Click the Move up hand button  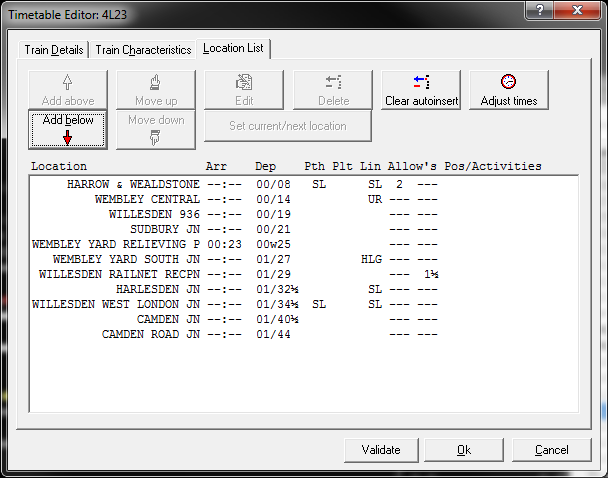pyautogui.click(x=156, y=90)
